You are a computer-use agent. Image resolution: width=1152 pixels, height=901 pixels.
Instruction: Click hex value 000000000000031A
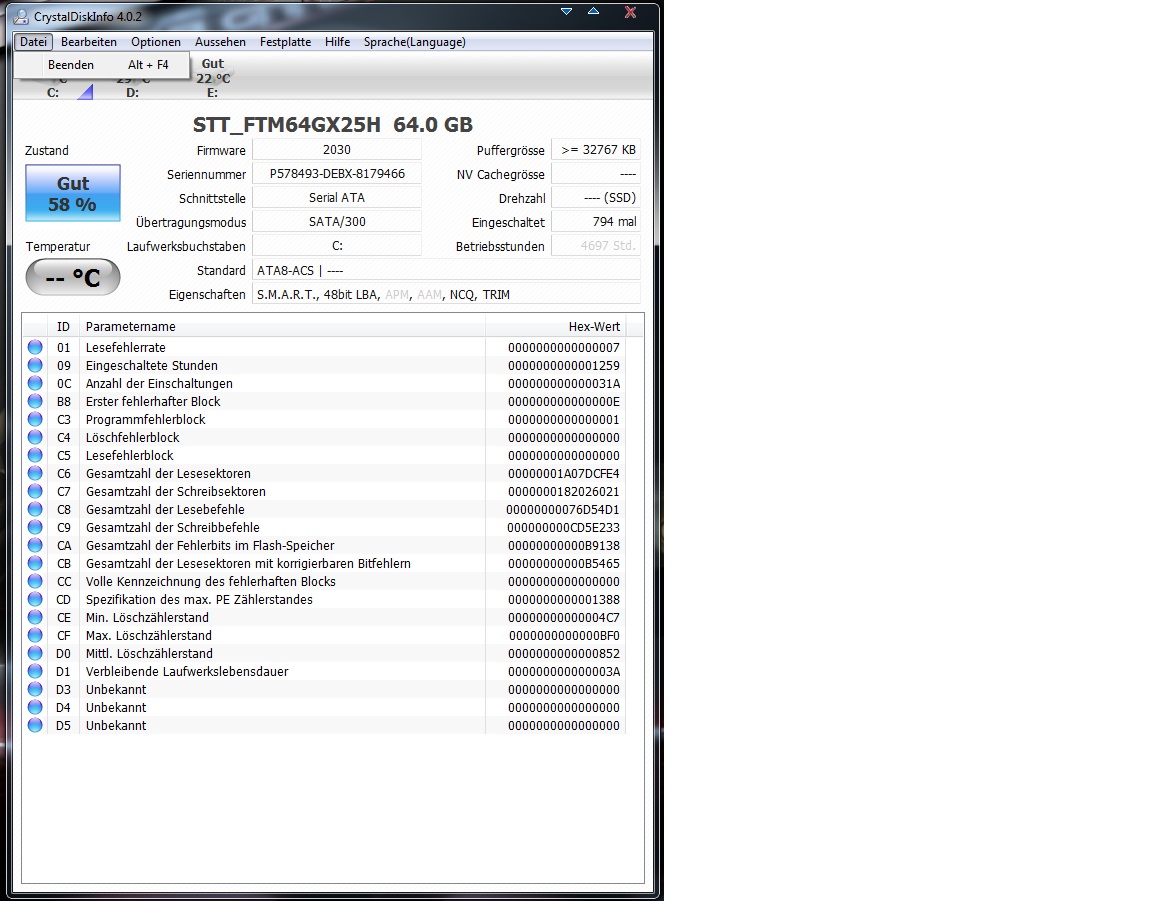pos(564,383)
